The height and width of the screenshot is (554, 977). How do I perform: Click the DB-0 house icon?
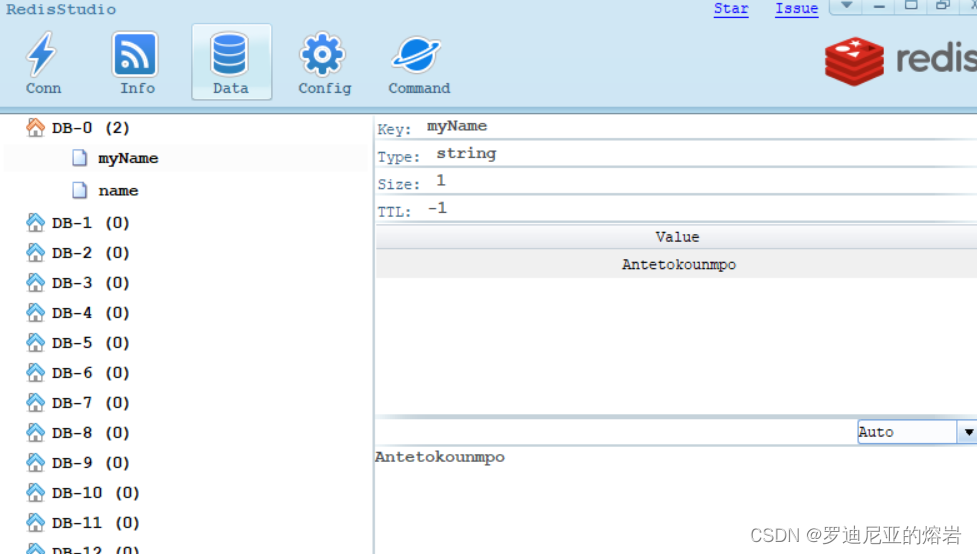click(x=36, y=127)
